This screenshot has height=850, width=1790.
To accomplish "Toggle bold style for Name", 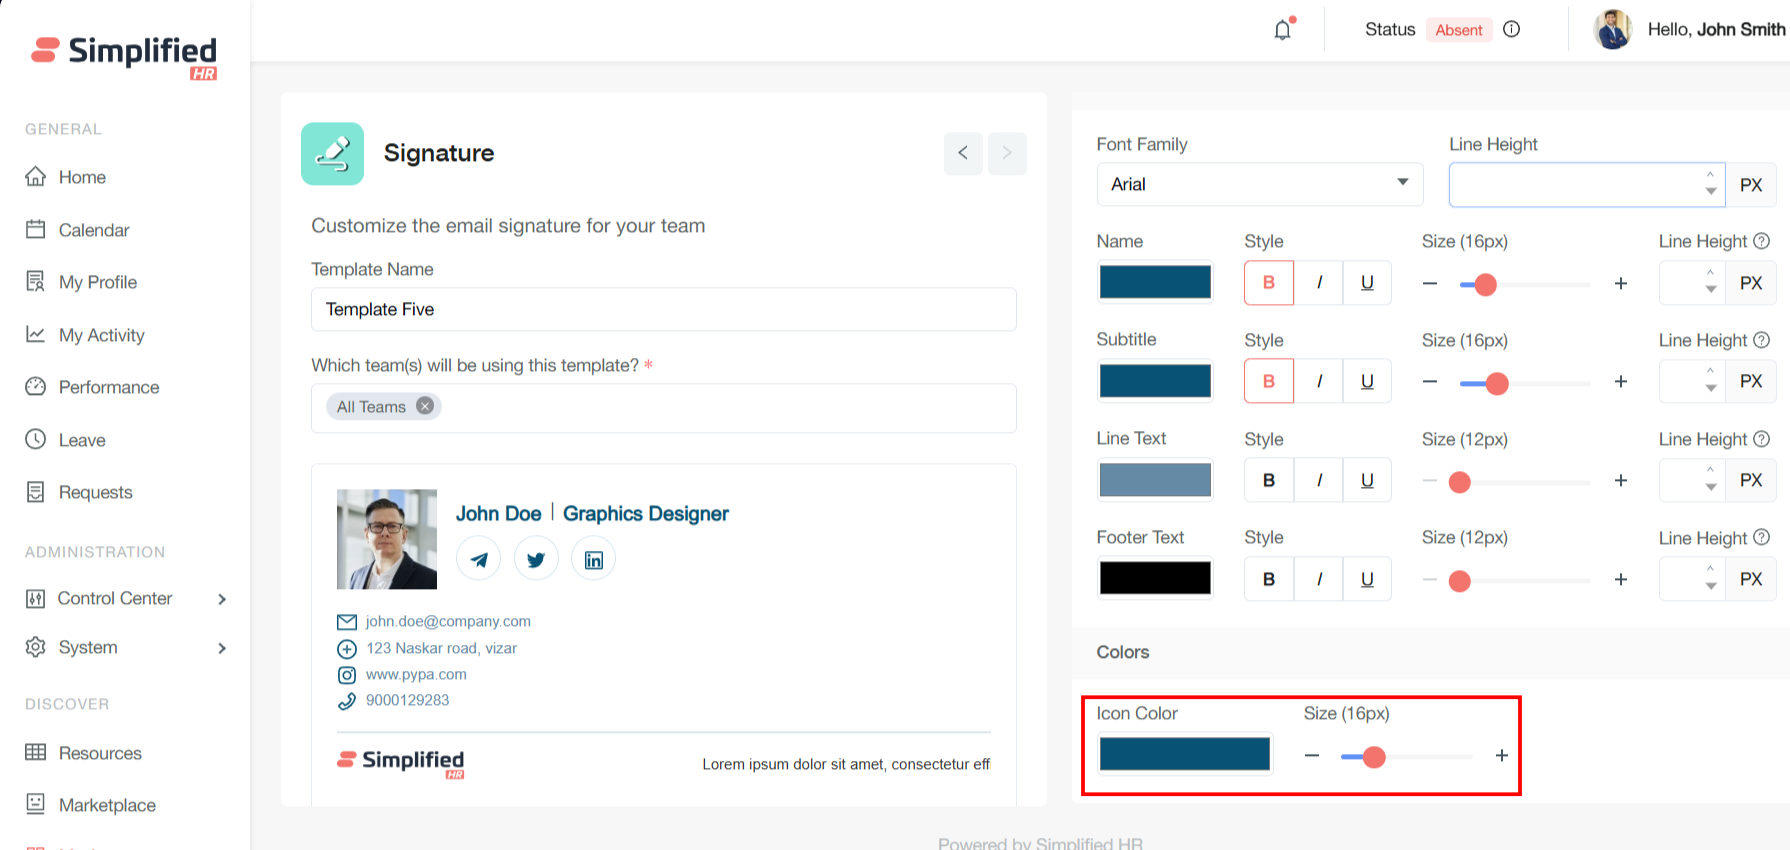I will coord(1269,283).
